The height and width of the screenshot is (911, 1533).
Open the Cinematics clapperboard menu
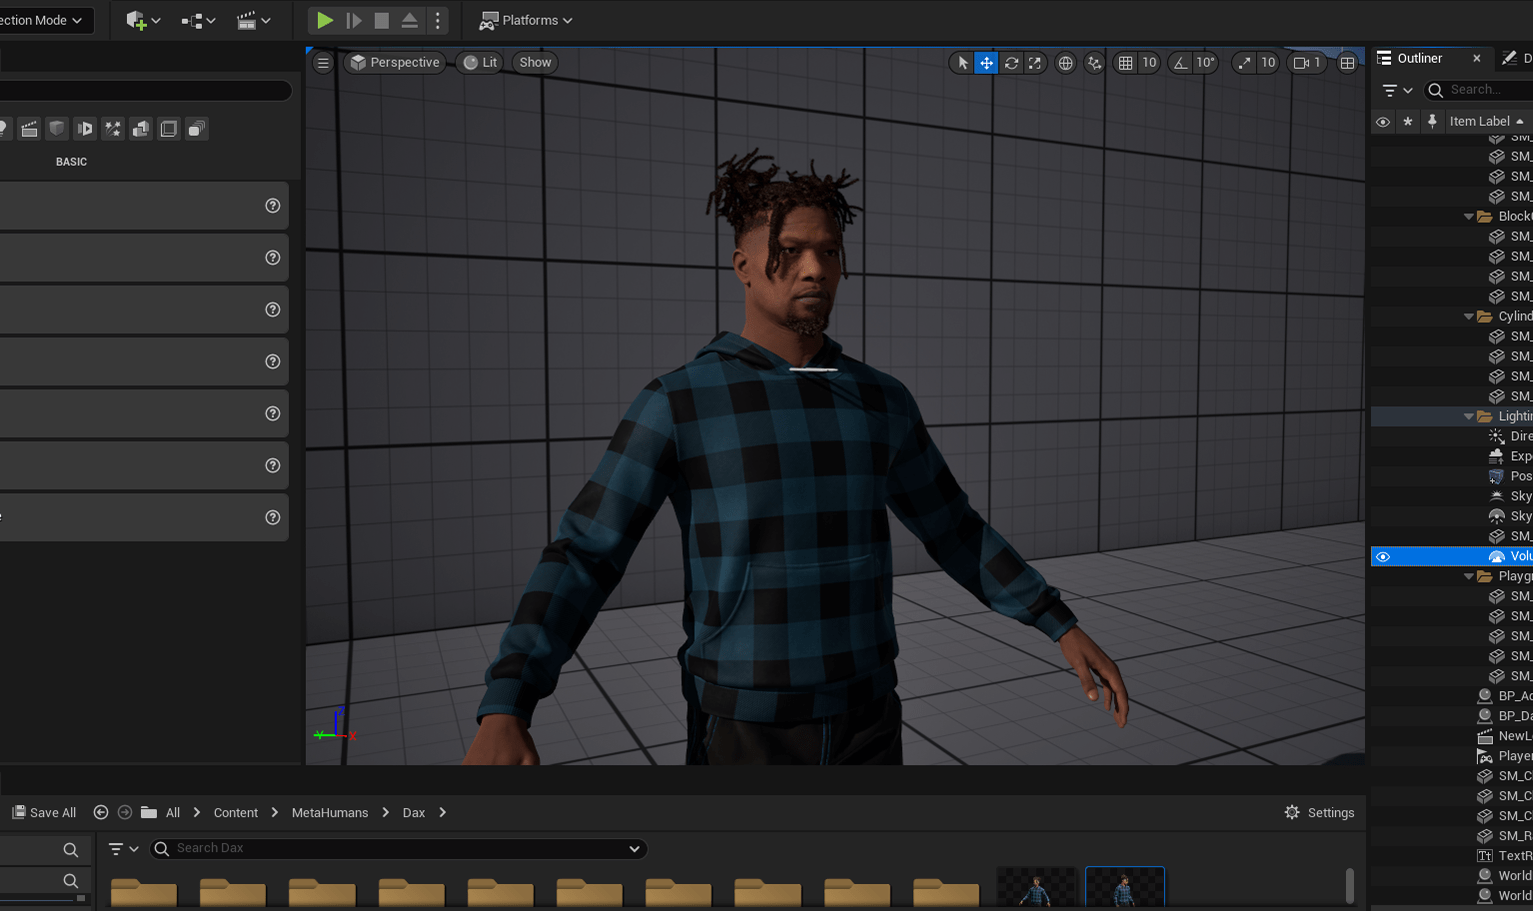click(253, 20)
